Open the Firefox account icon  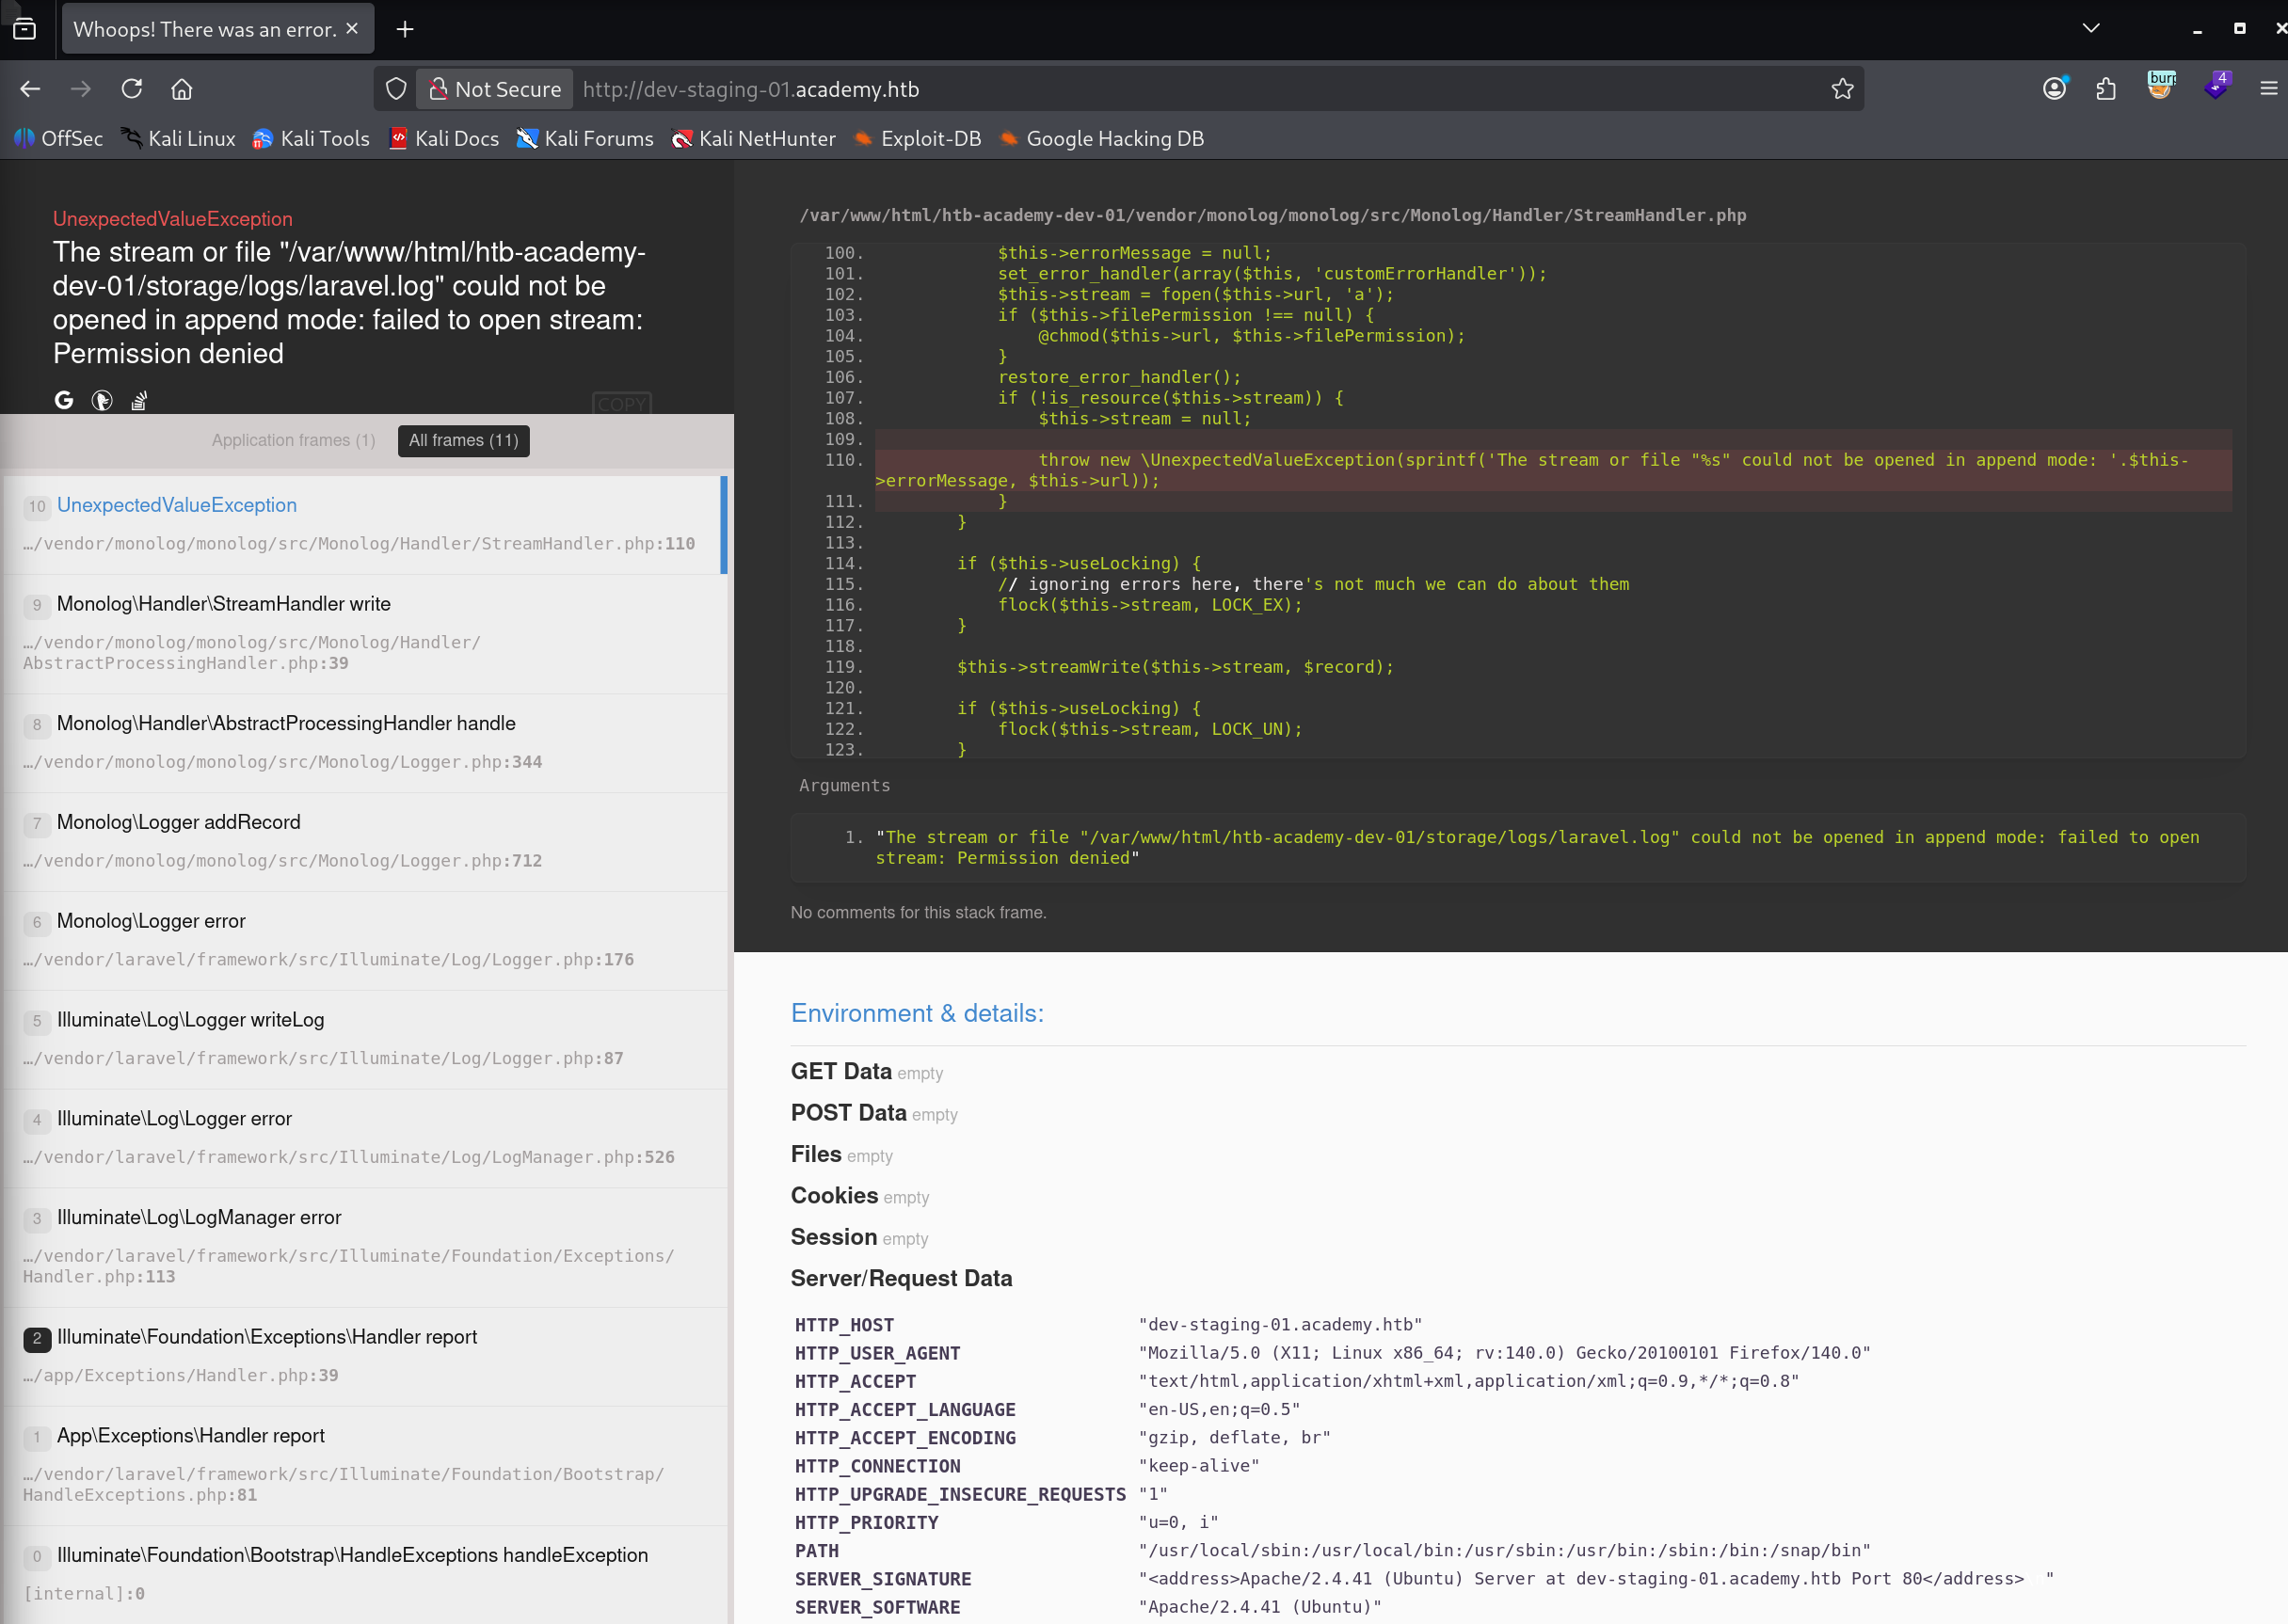click(x=2054, y=89)
